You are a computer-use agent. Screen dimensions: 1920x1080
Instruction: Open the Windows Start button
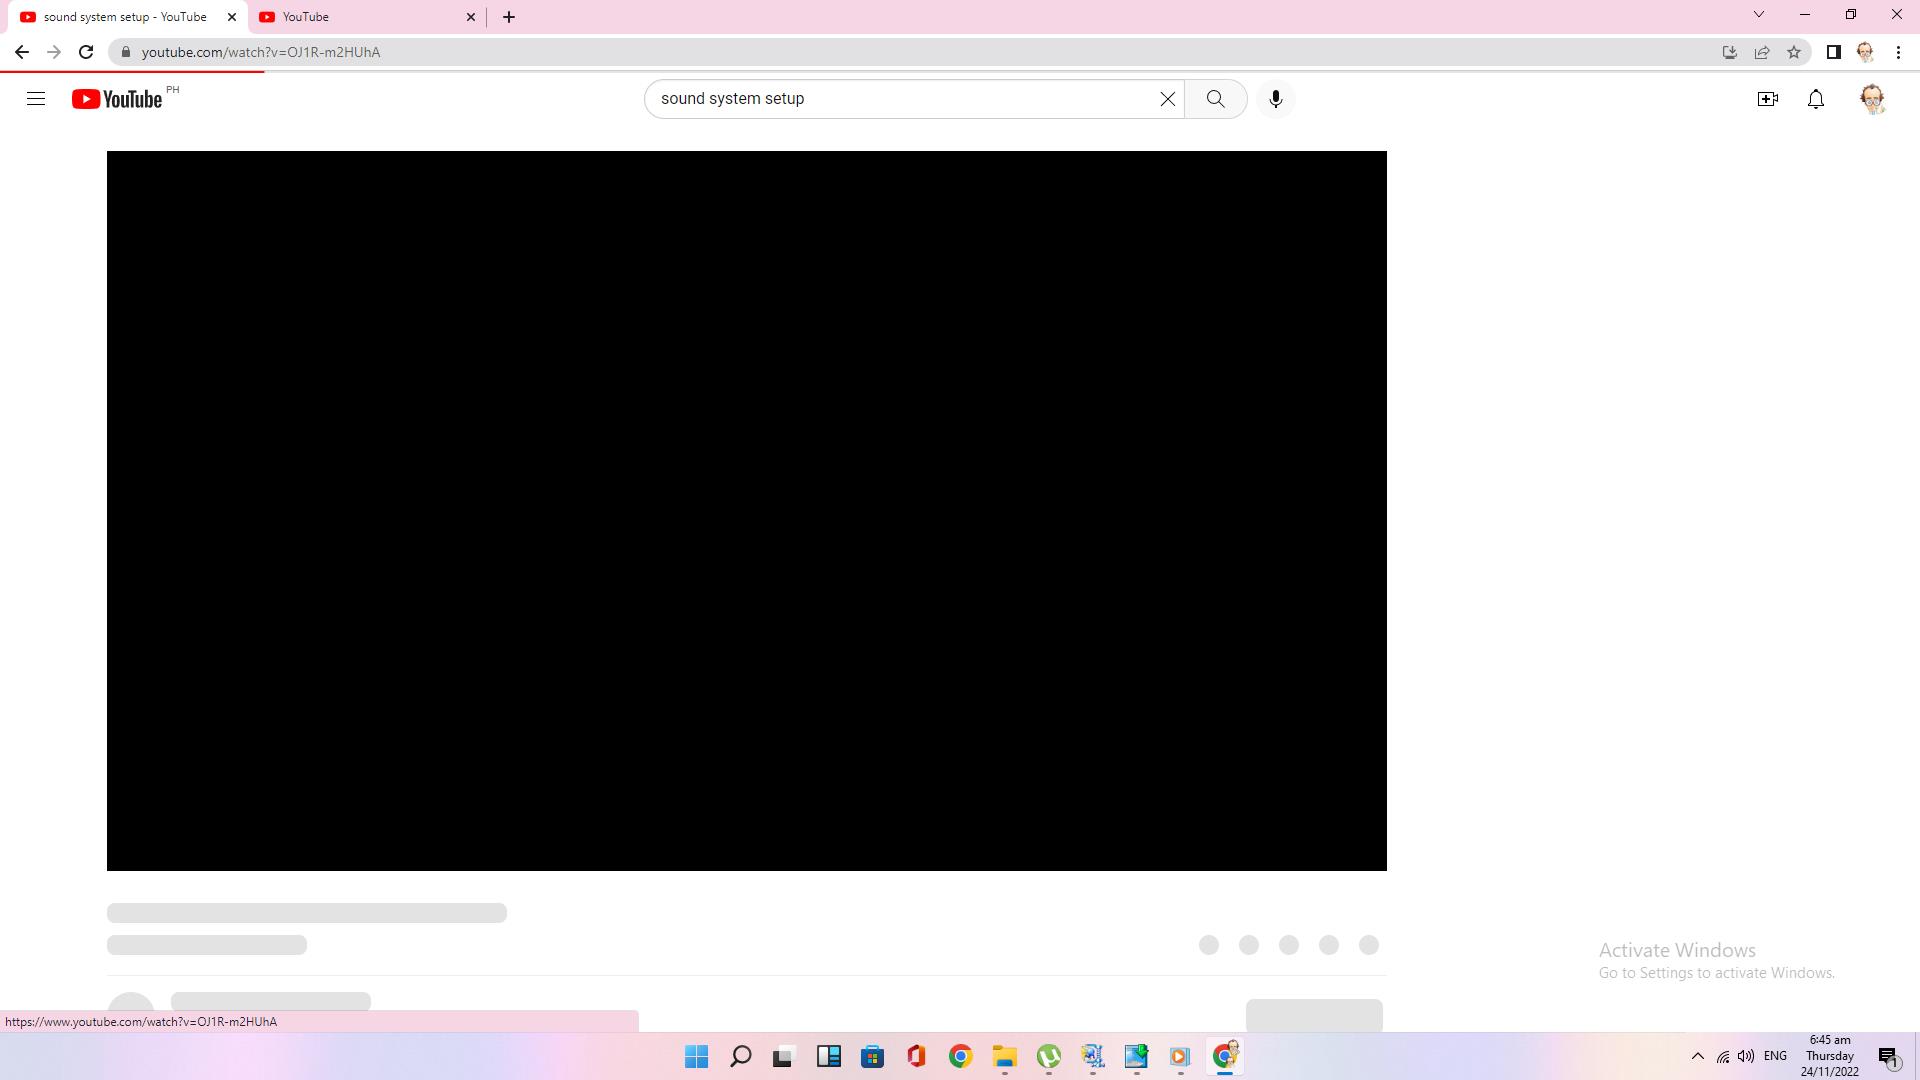pyautogui.click(x=696, y=1056)
